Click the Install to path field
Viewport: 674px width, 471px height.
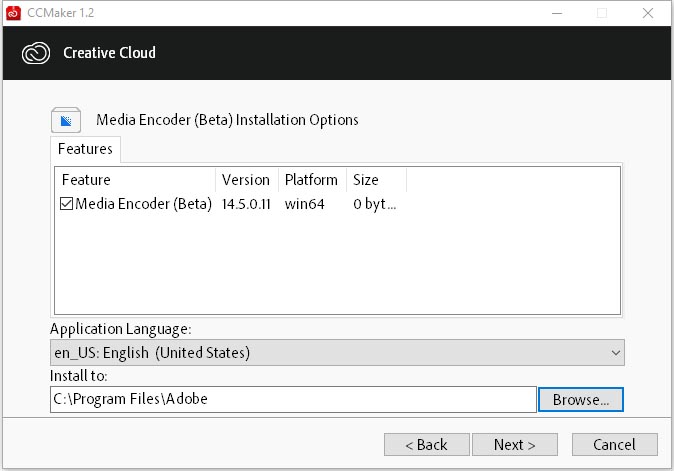tap(293, 399)
